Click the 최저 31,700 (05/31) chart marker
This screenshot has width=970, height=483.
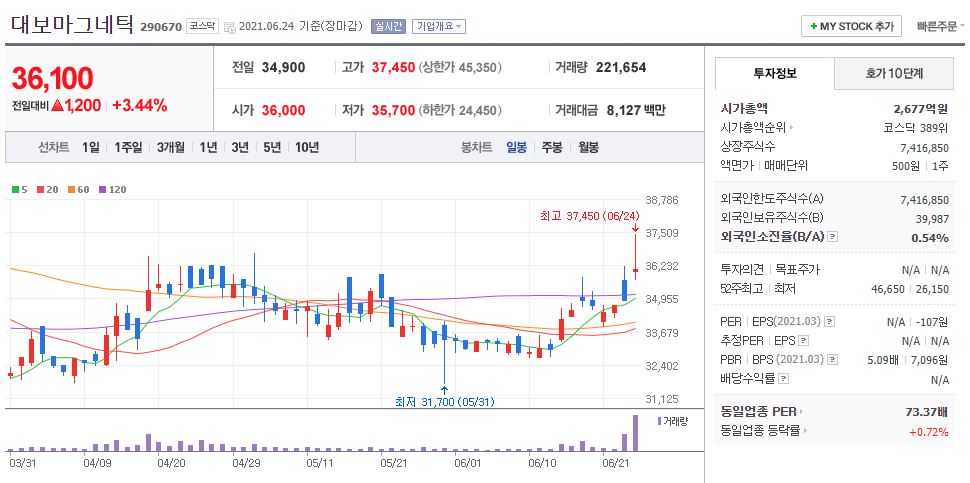click(445, 402)
